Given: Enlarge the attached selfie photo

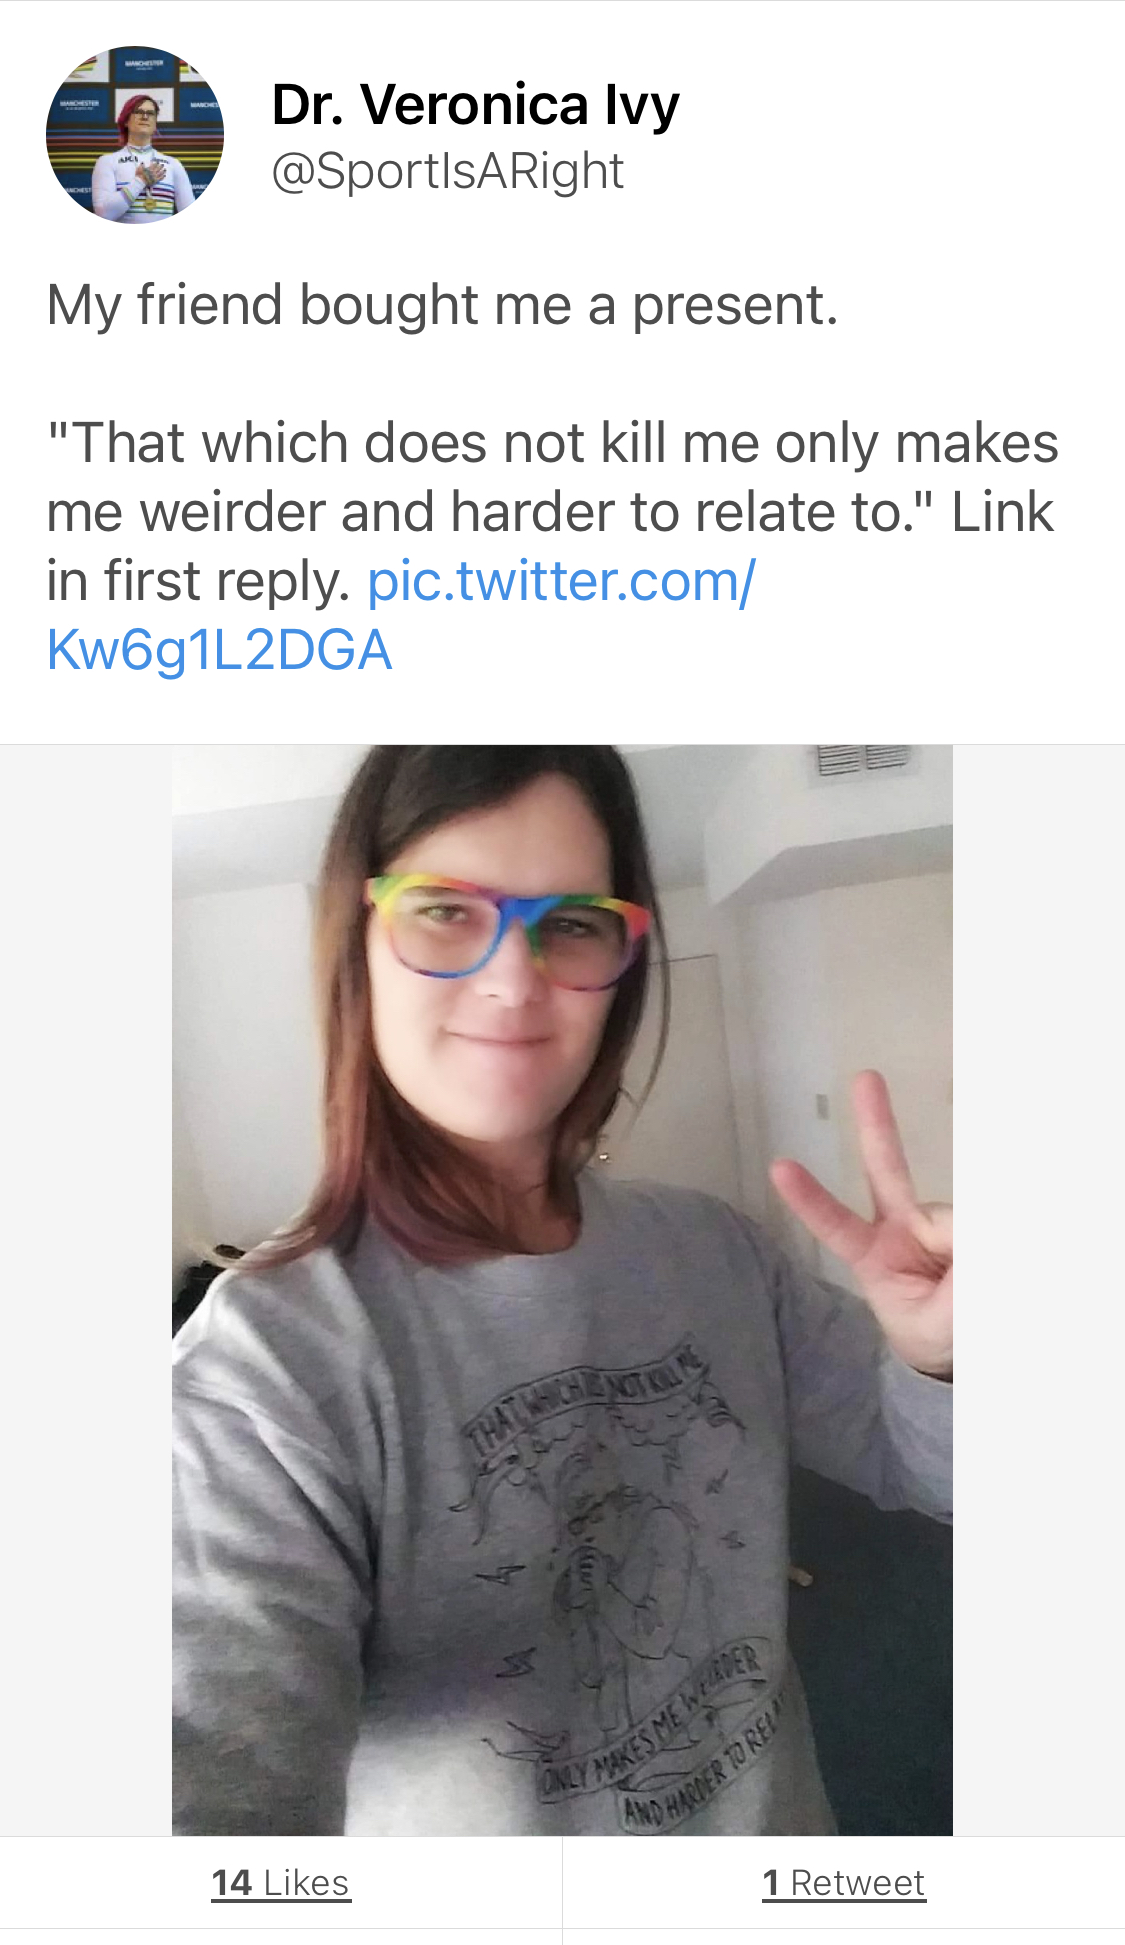Looking at the screenshot, I should pyautogui.click(x=562, y=1290).
